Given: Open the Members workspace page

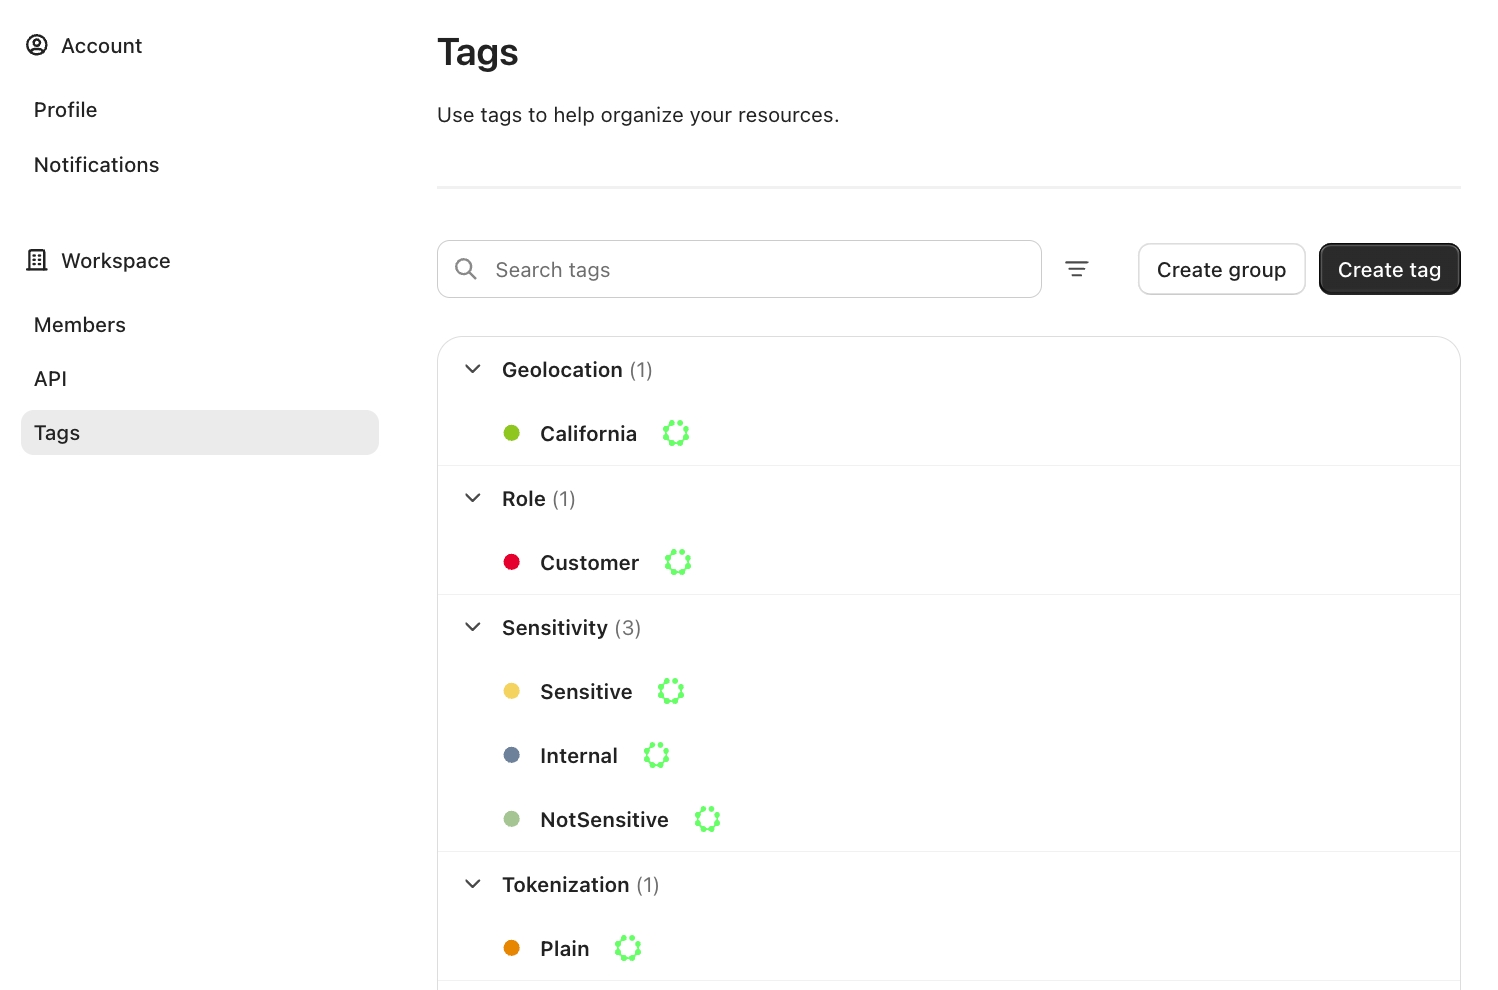Looking at the screenshot, I should coord(80,325).
